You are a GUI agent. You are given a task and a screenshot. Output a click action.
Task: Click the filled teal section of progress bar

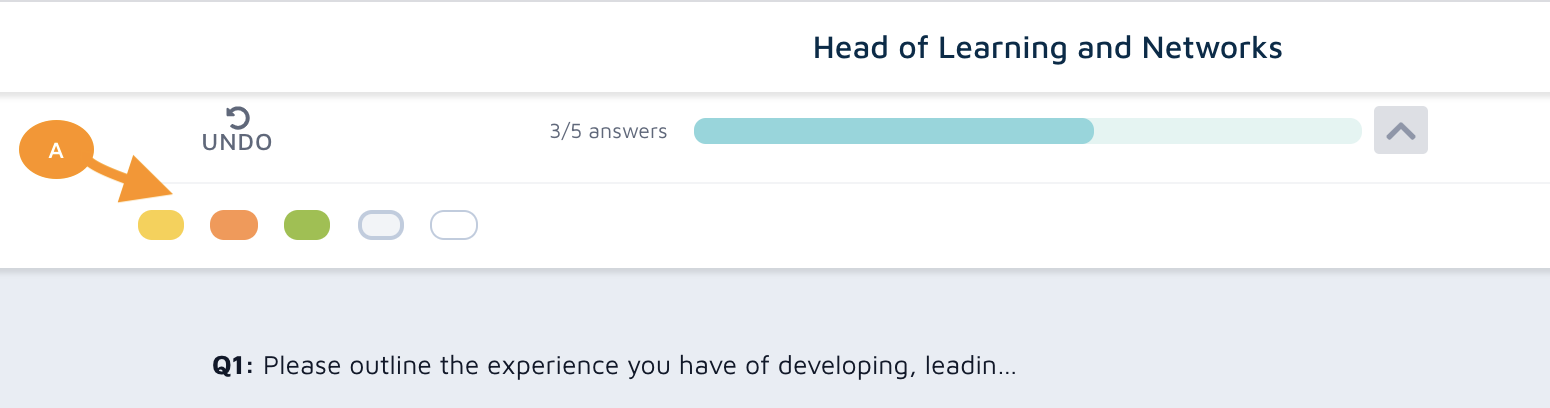point(893,131)
